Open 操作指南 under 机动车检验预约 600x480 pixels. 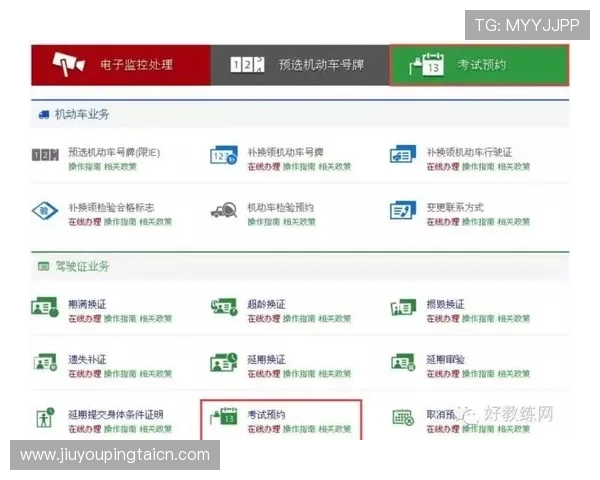[264, 222]
